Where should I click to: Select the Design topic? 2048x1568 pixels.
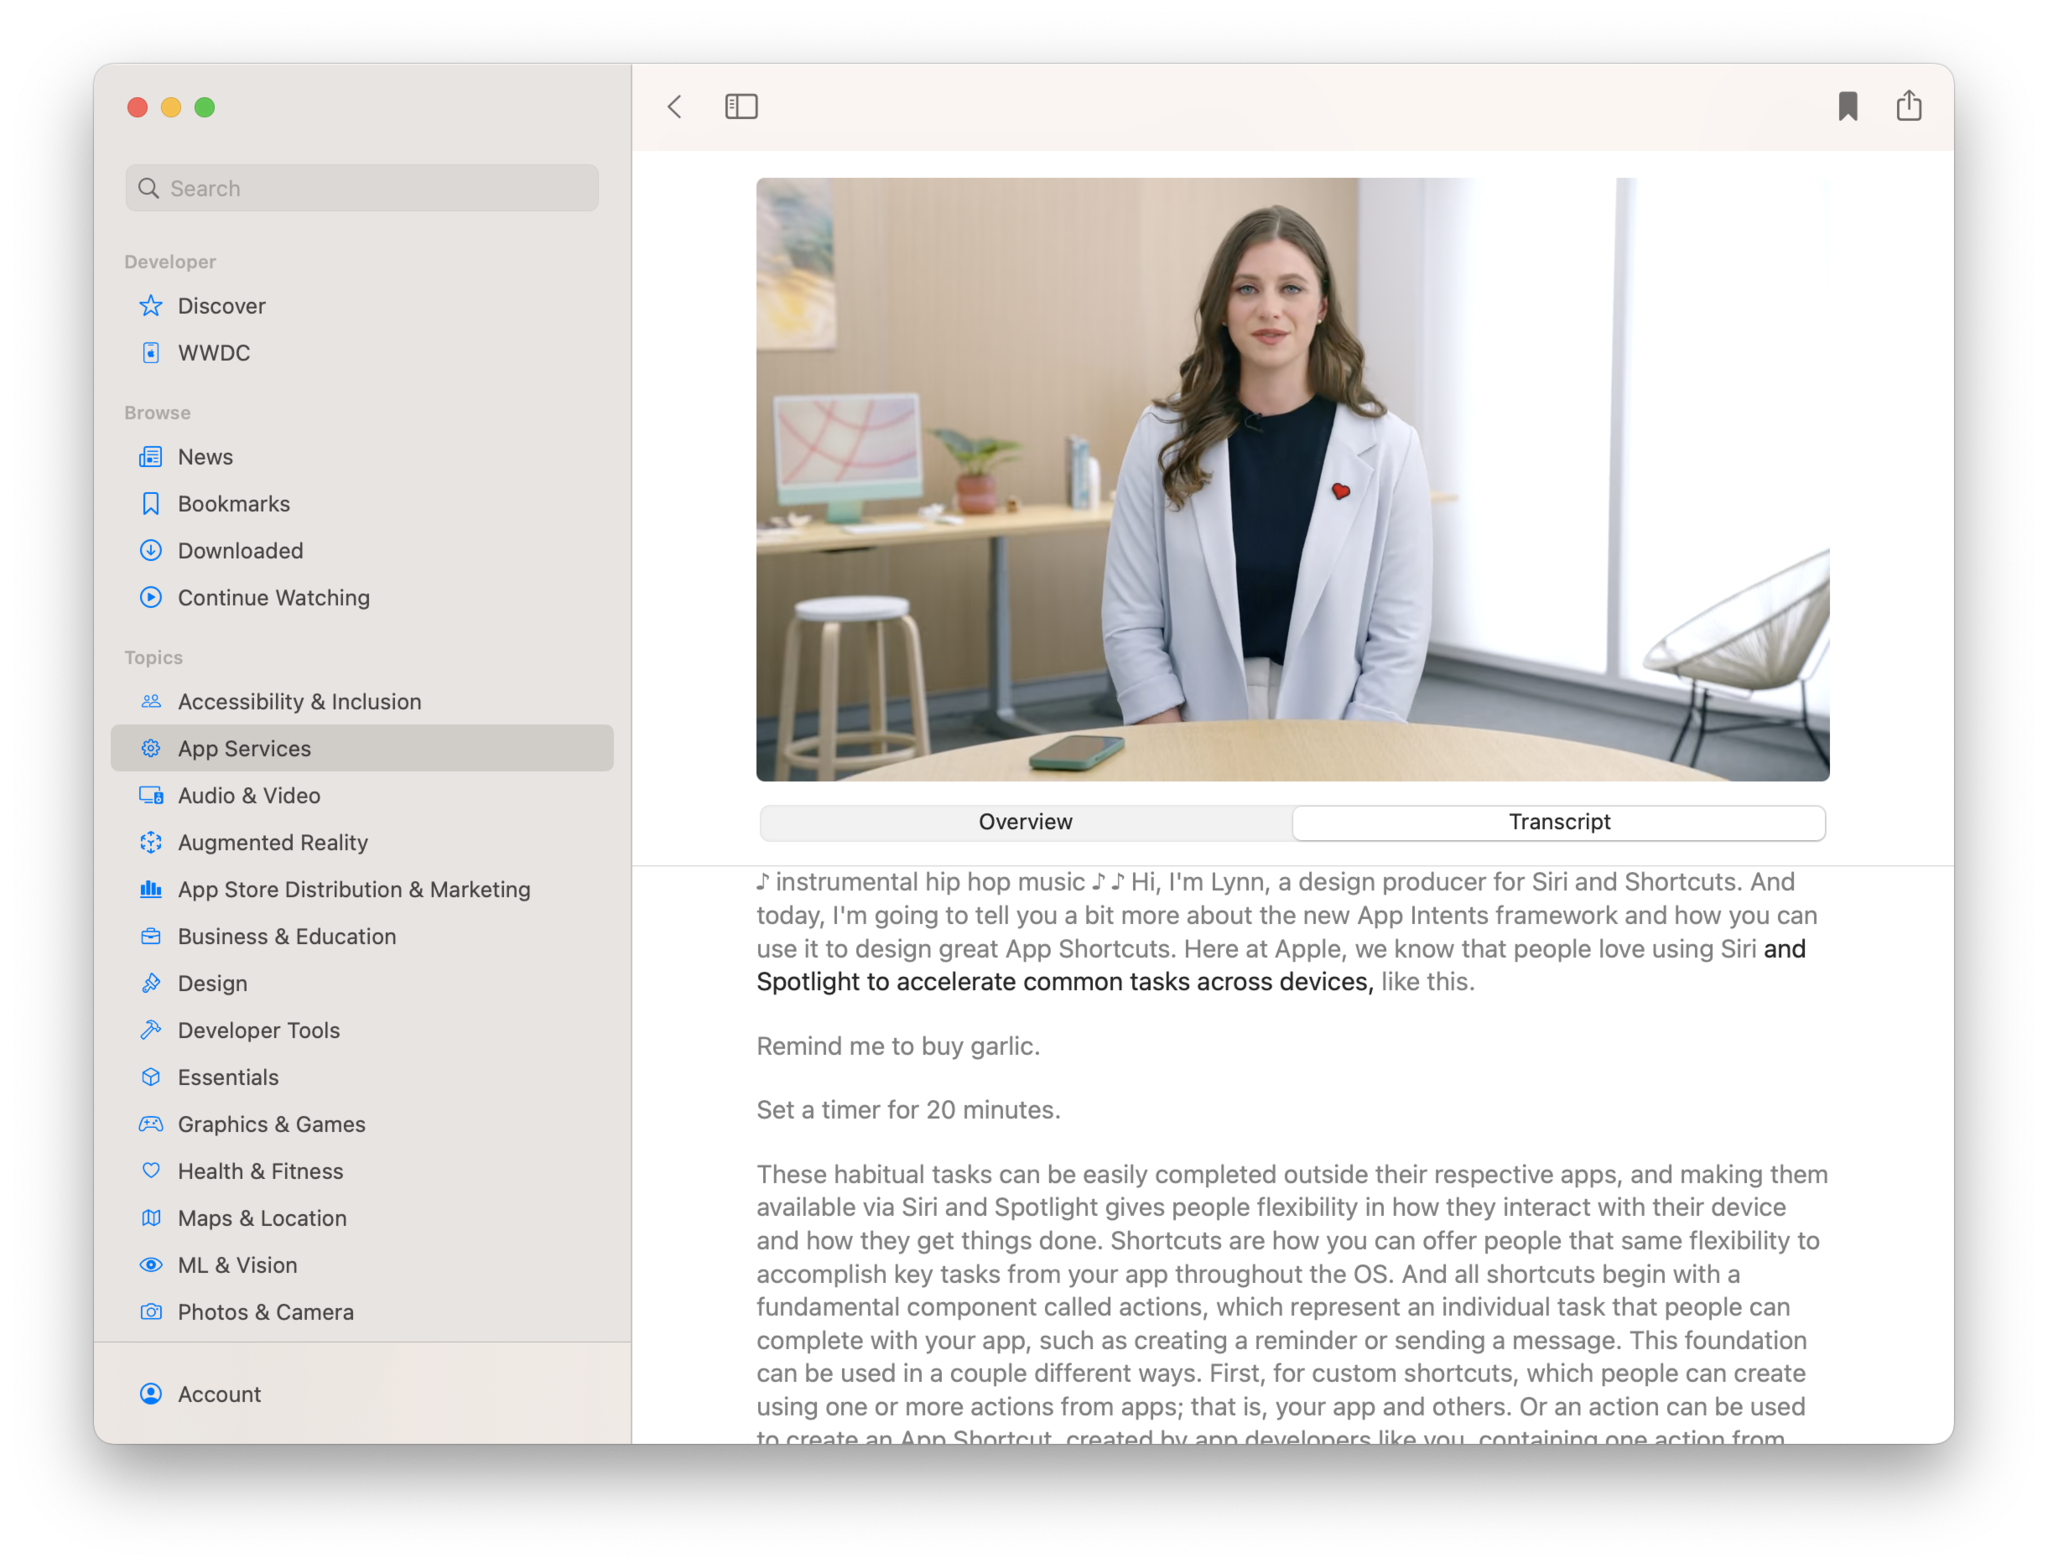pyautogui.click(x=212, y=984)
